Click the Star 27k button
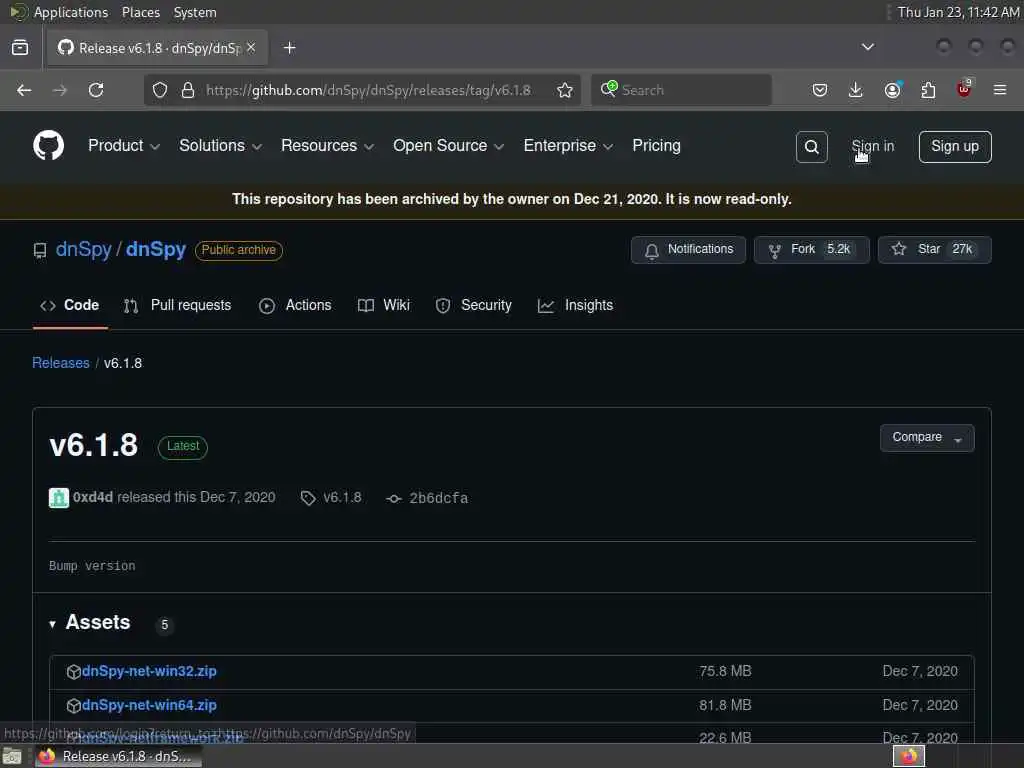Screen dimensions: 1024x768 935,249
